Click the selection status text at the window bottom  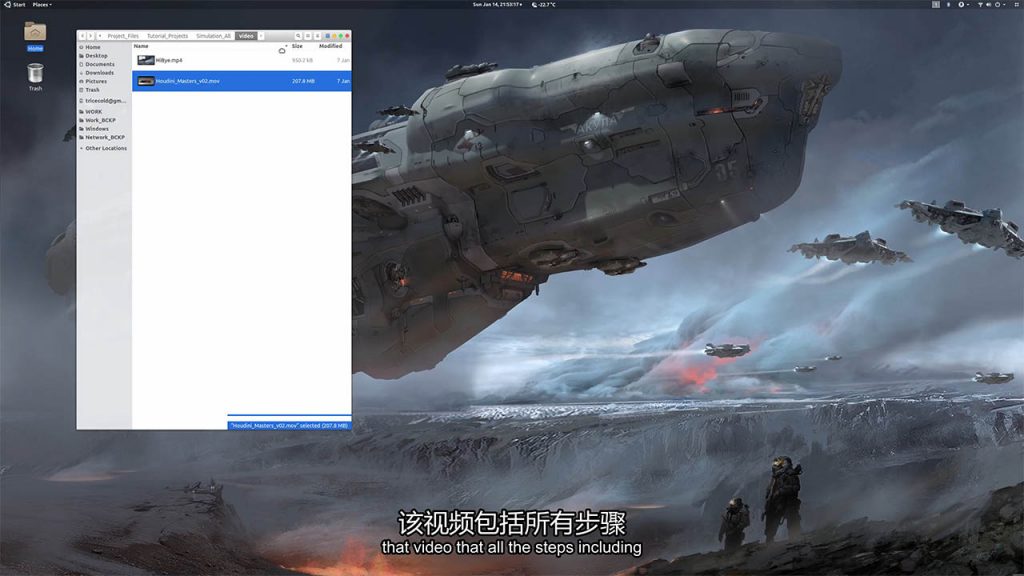tap(289, 426)
